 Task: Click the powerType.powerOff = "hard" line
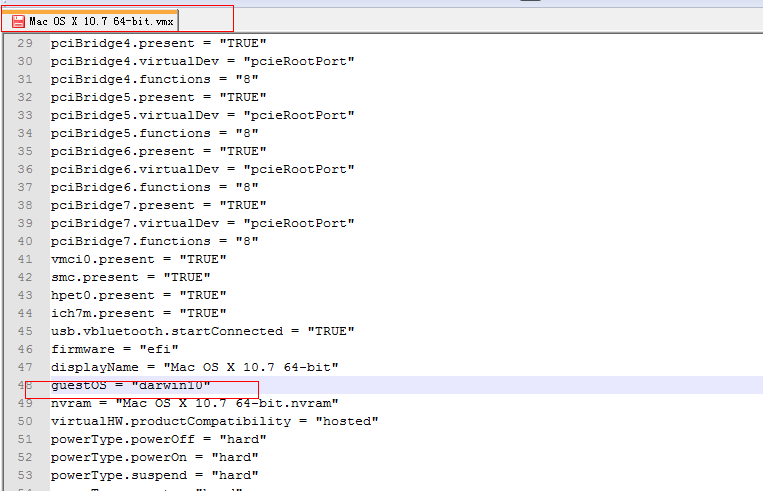pyautogui.click(x=159, y=439)
